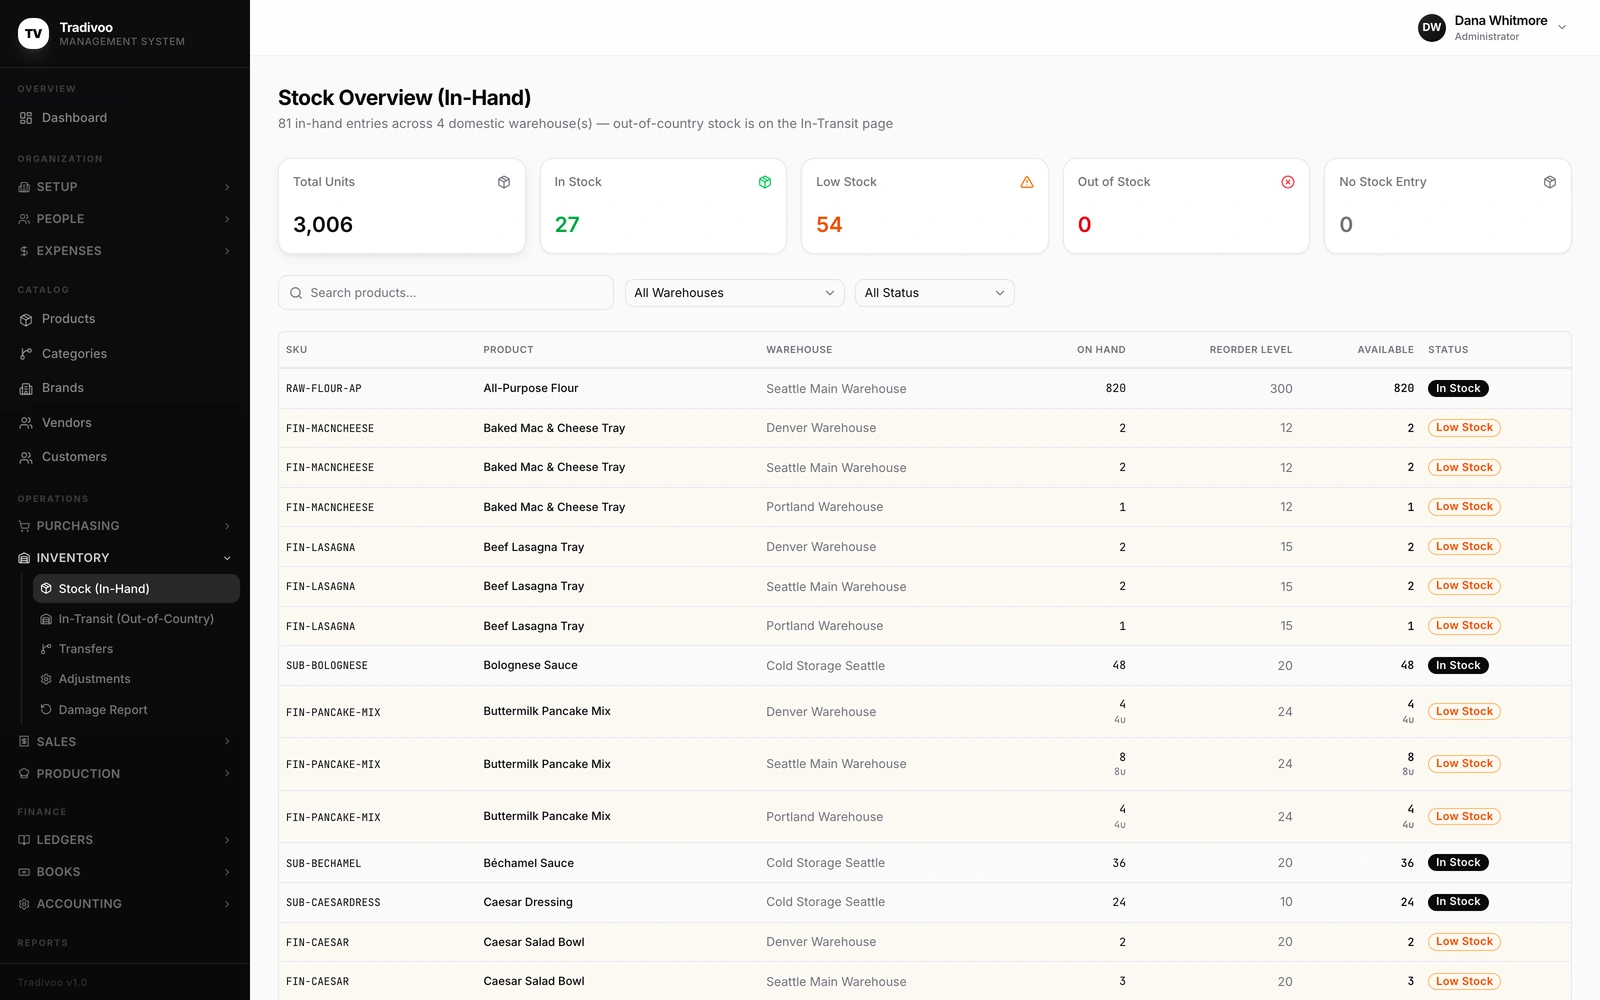Click the Ledgers book icon
The height and width of the screenshot is (1000, 1600).
24,840
